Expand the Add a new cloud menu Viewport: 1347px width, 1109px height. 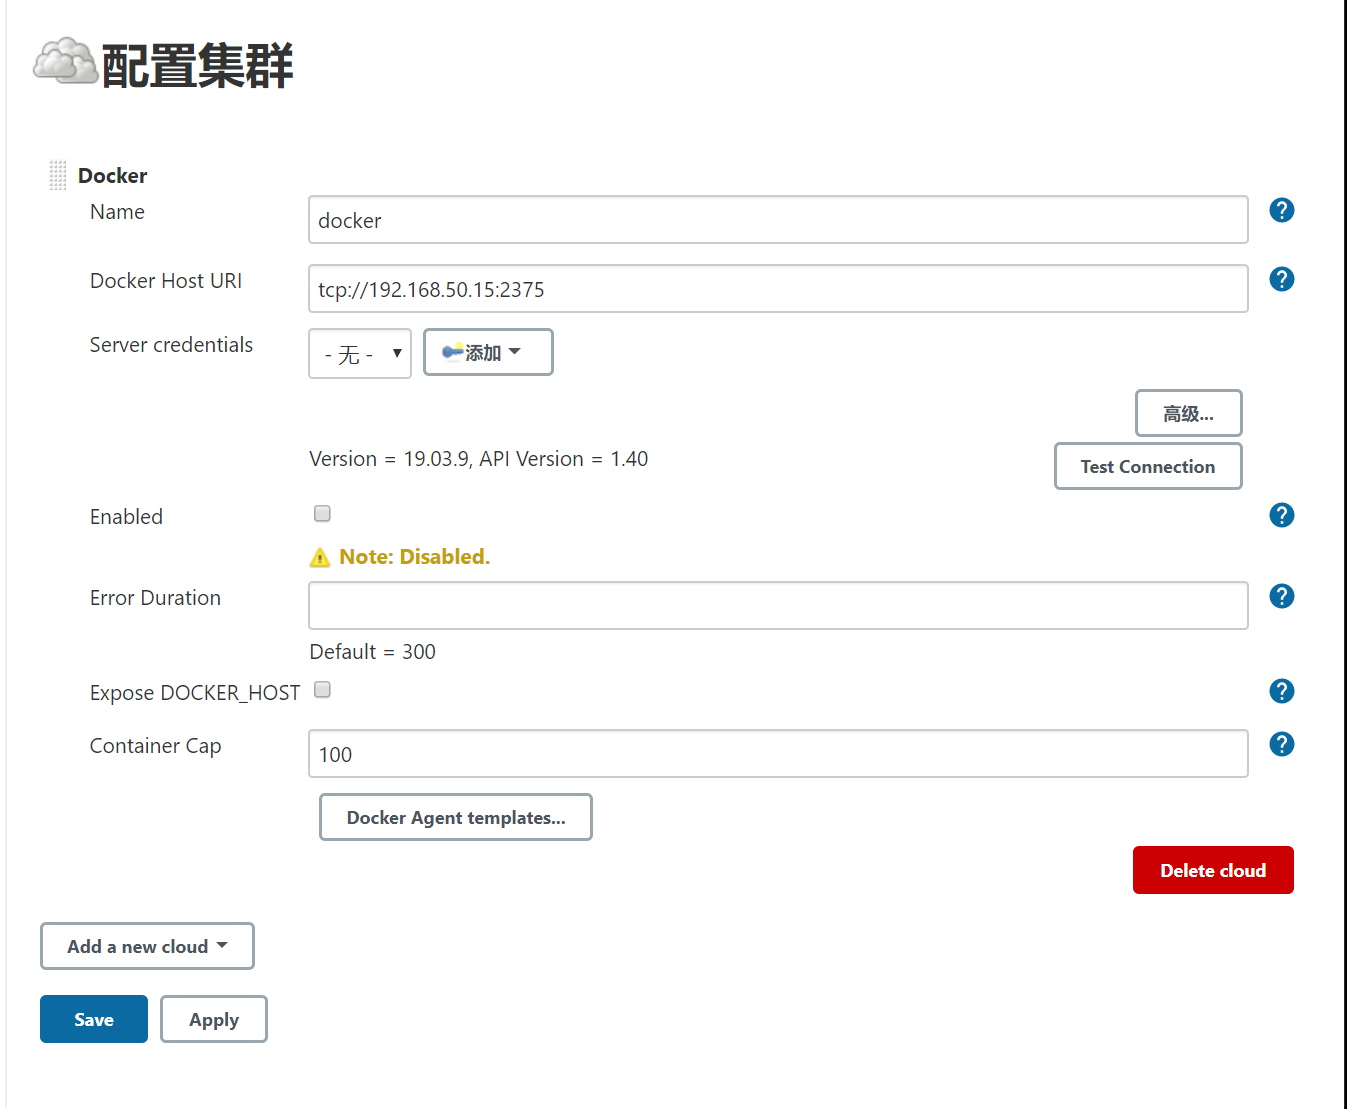(147, 946)
